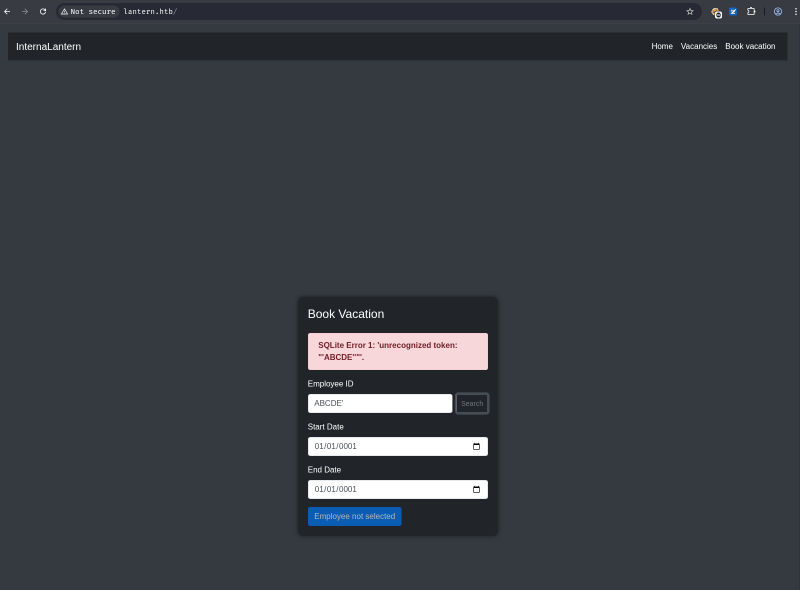Open the End Date calendar picker
Image resolution: width=800 pixels, height=590 pixels.
476,489
